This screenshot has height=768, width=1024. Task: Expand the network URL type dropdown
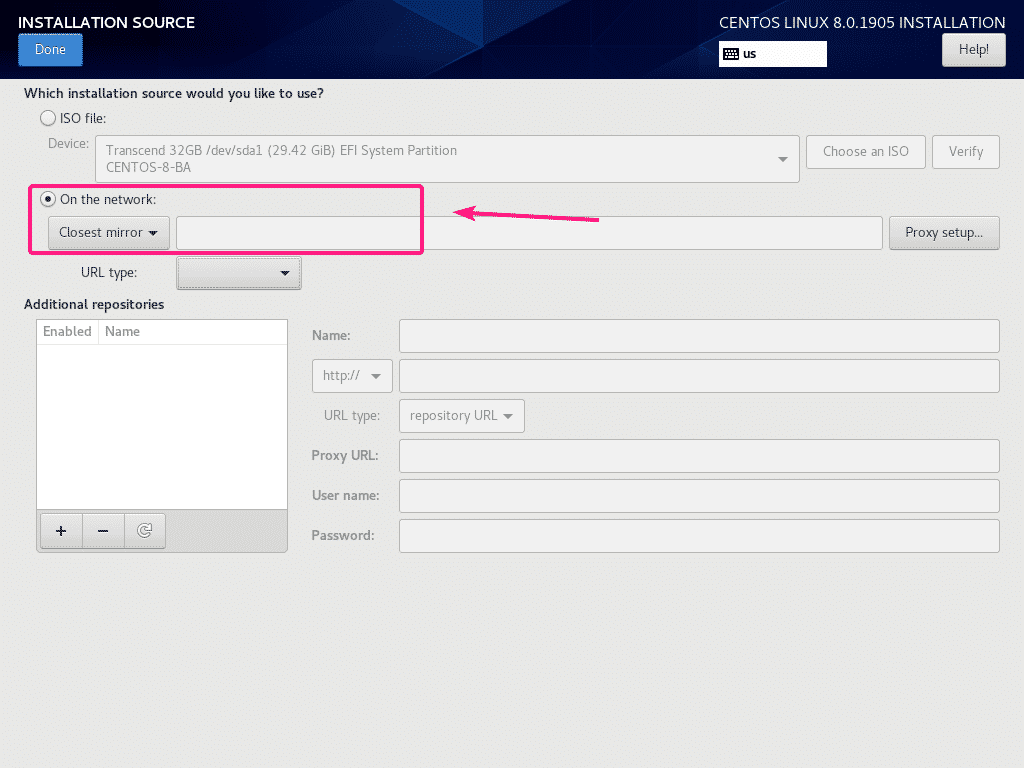click(x=238, y=272)
